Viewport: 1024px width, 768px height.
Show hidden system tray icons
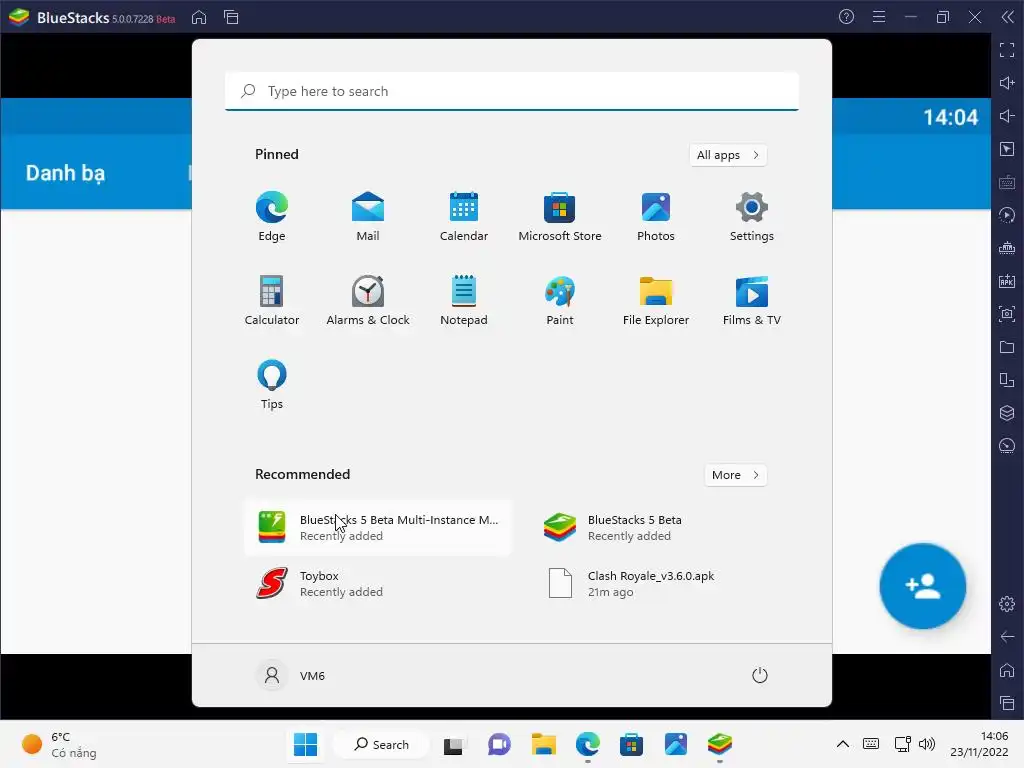(x=843, y=744)
